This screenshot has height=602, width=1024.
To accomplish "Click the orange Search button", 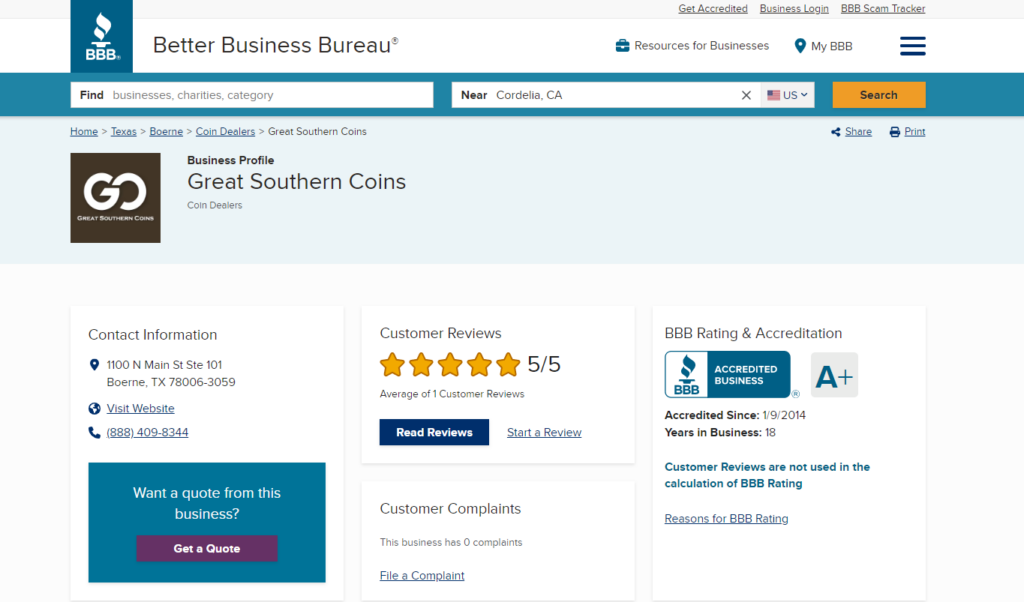I will pos(878,95).
